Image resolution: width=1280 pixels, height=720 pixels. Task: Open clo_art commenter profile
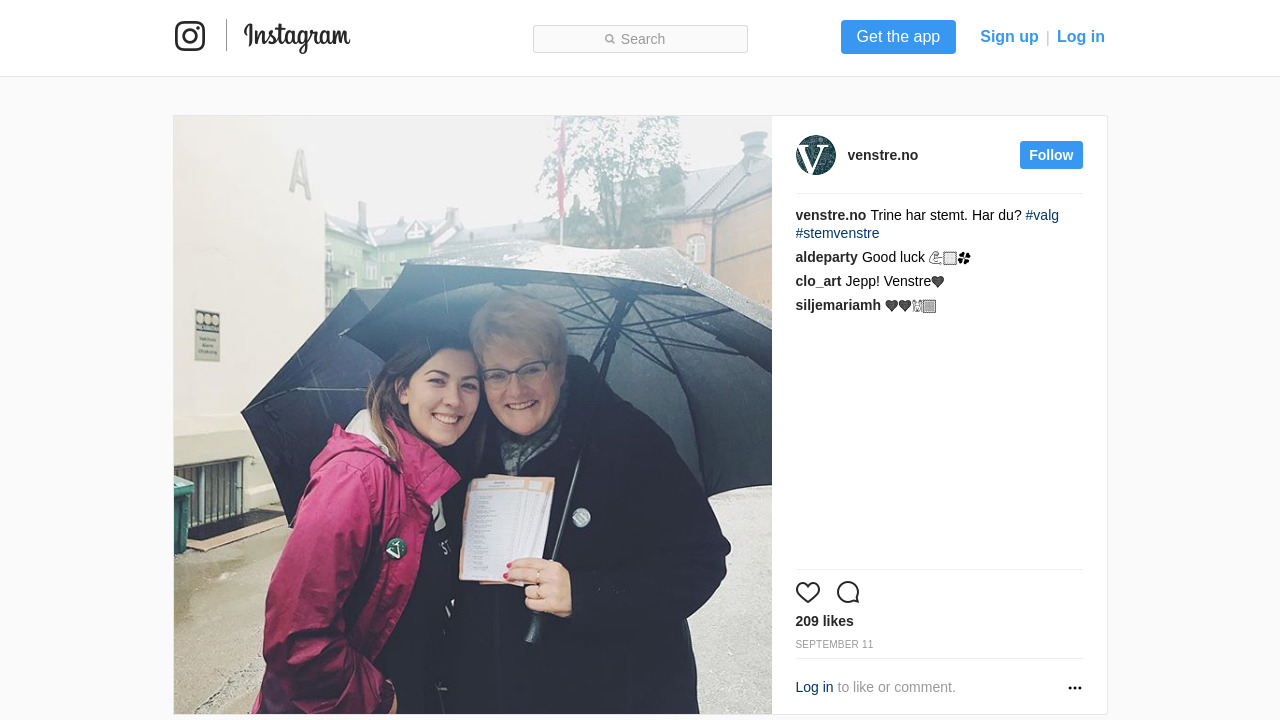tap(819, 281)
